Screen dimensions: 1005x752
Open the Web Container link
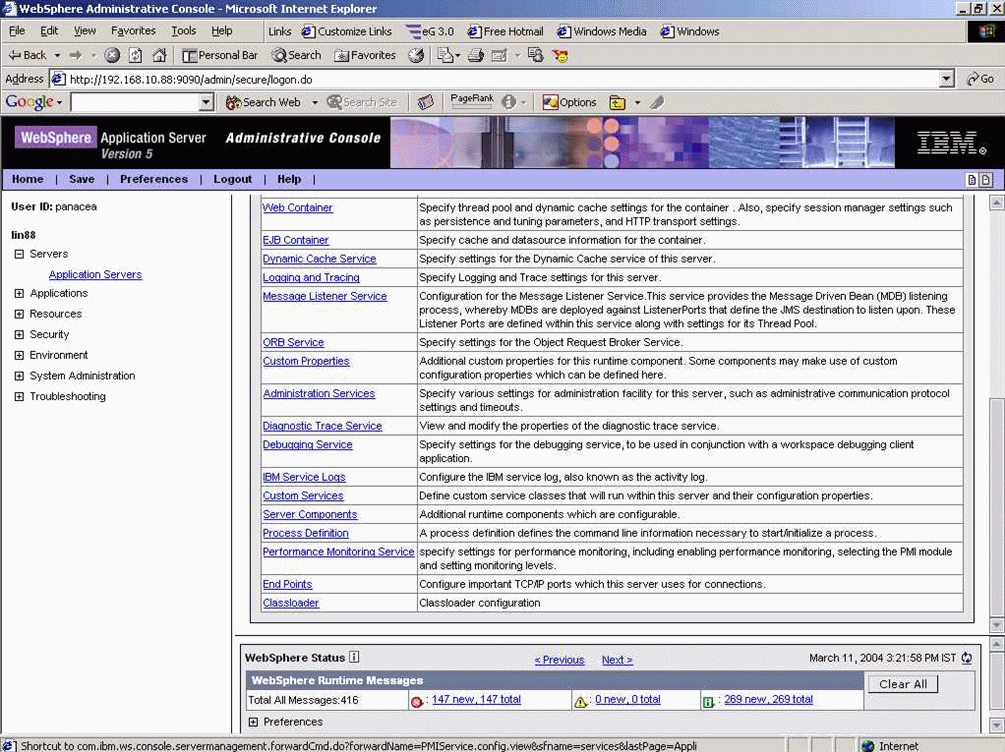coord(297,208)
